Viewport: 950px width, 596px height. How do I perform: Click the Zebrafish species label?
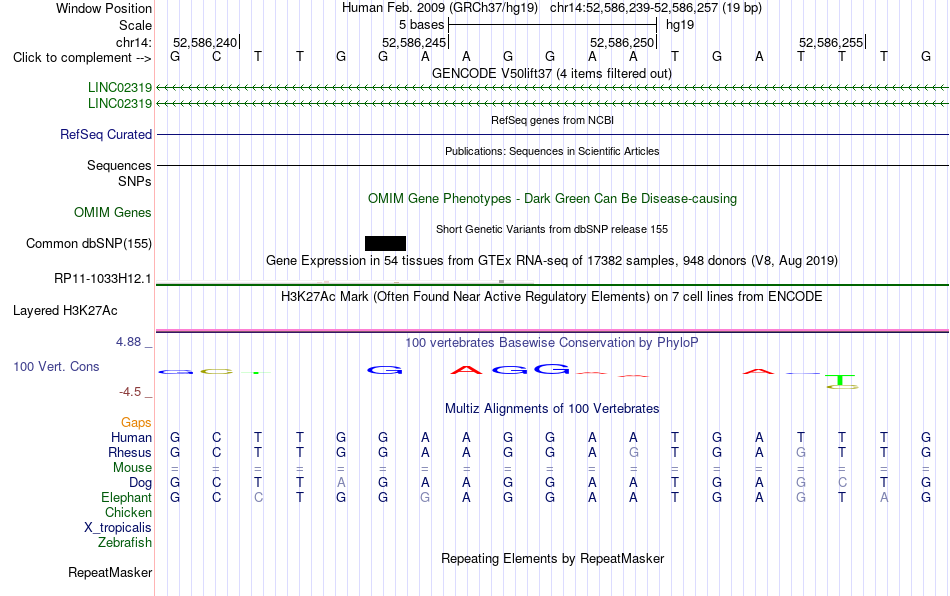(125, 543)
